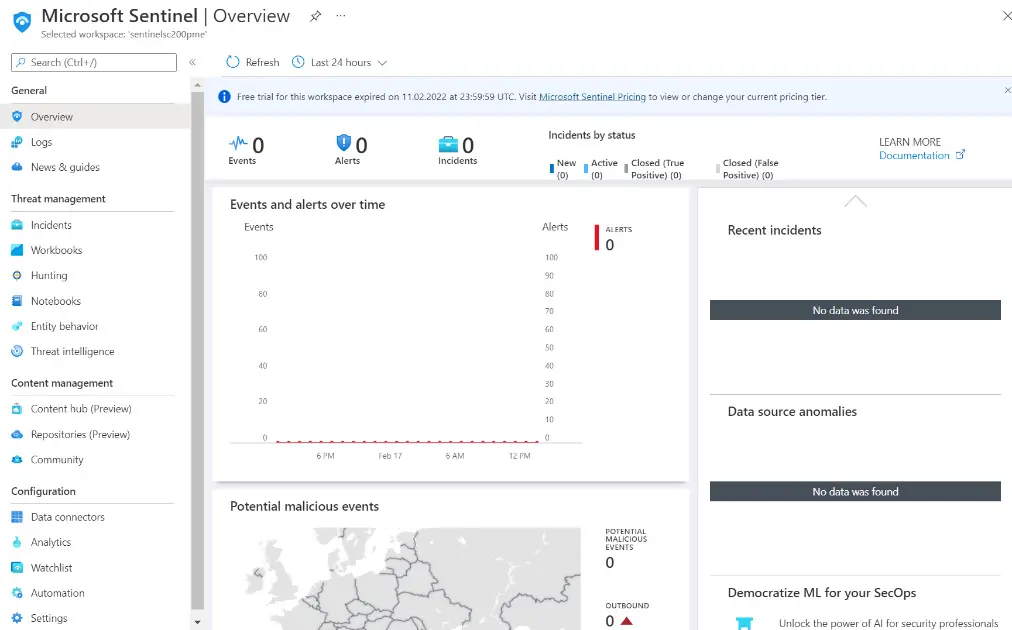Pin the Sentinel blade with the pin icon
The width and height of the screenshot is (1012, 630).
(x=315, y=16)
